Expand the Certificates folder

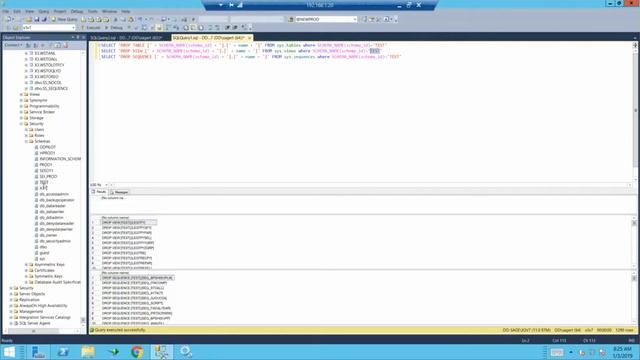[x=27, y=271]
